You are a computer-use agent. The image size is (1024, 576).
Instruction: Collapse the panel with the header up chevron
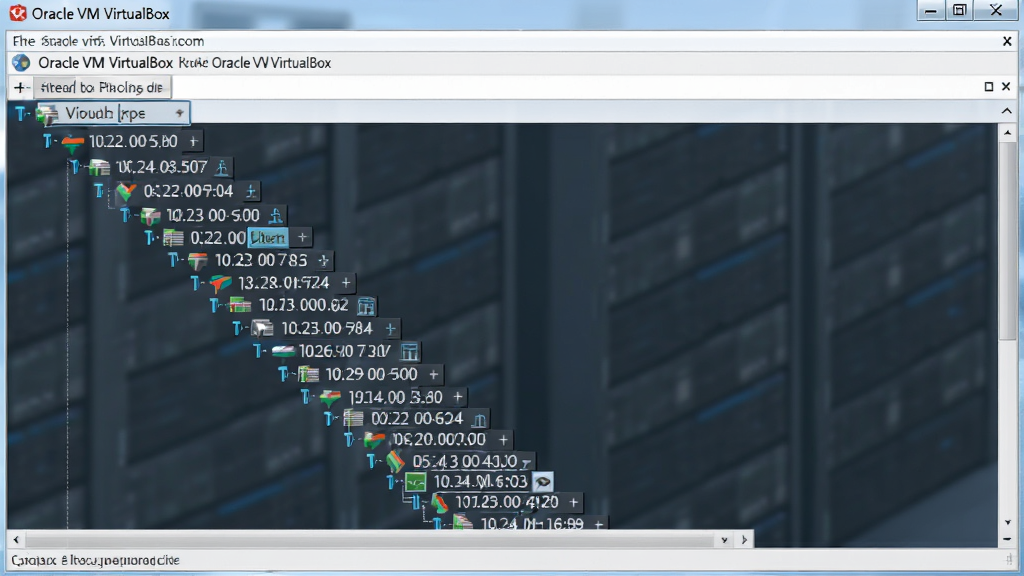(1006, 112)
